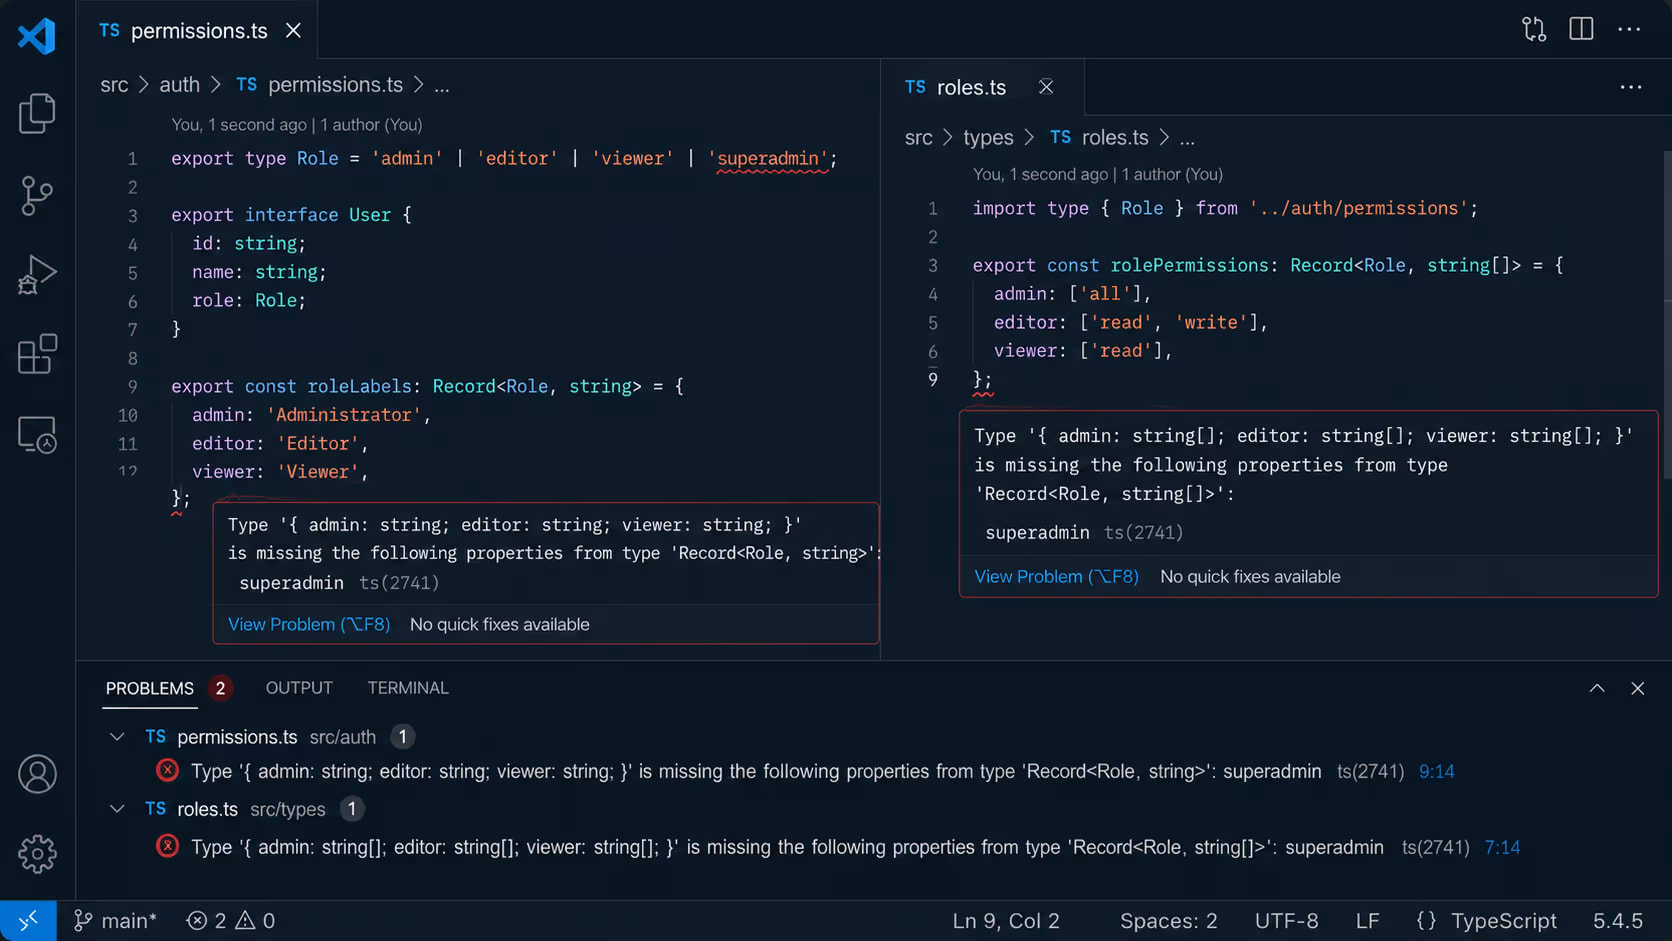Open 'src' breadcrumb in permissions.ts editor
The image size is (1672, 941).
pyautogui.click(x=114, y=85)
